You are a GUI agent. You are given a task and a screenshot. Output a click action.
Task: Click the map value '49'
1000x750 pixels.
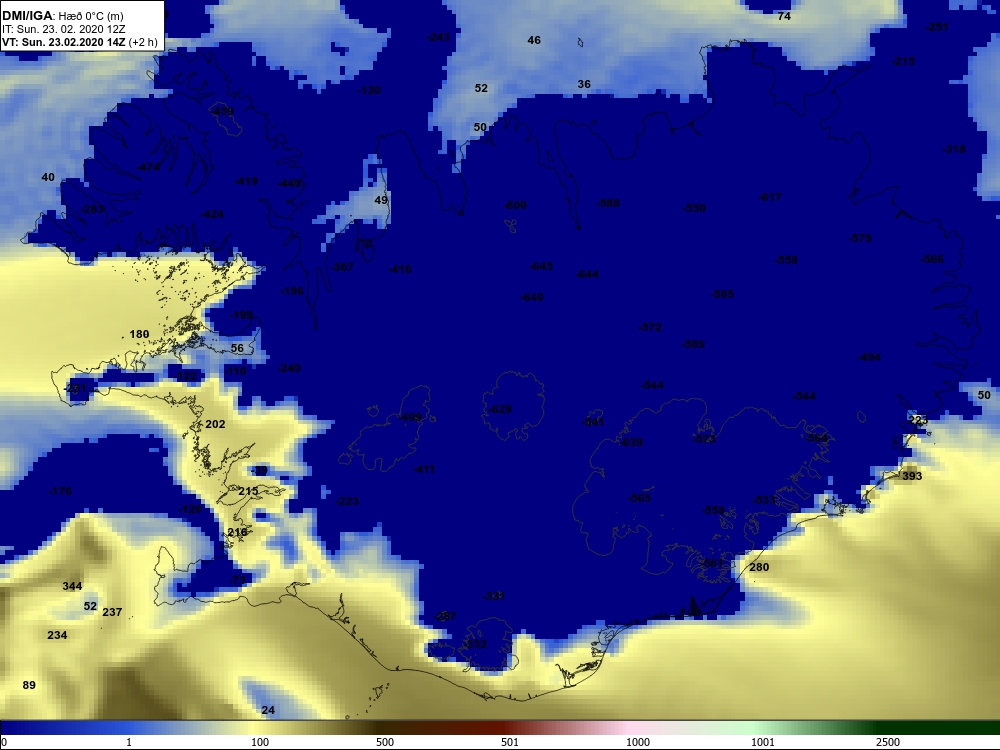point(381,200)
